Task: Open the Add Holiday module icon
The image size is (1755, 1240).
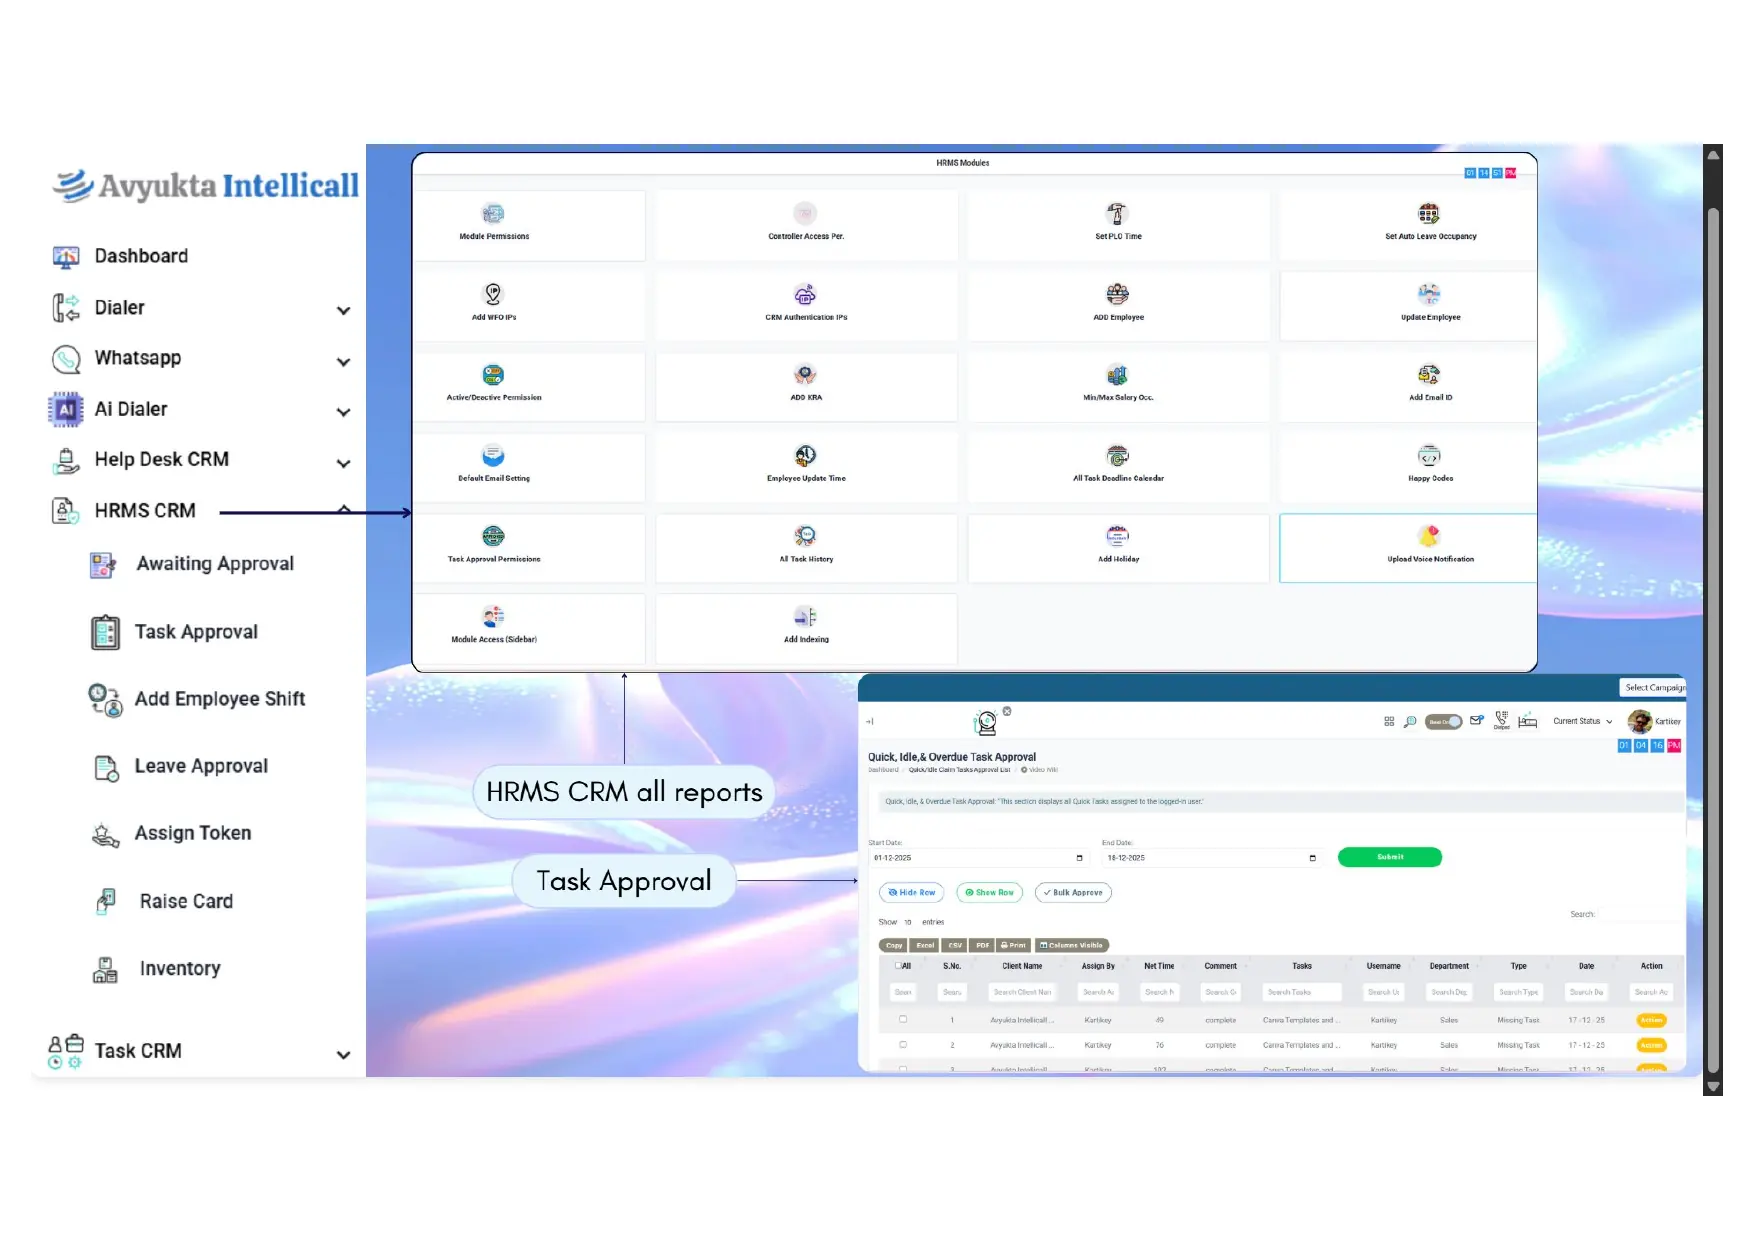Action: pyautogui.click(x=1117, y=536)
